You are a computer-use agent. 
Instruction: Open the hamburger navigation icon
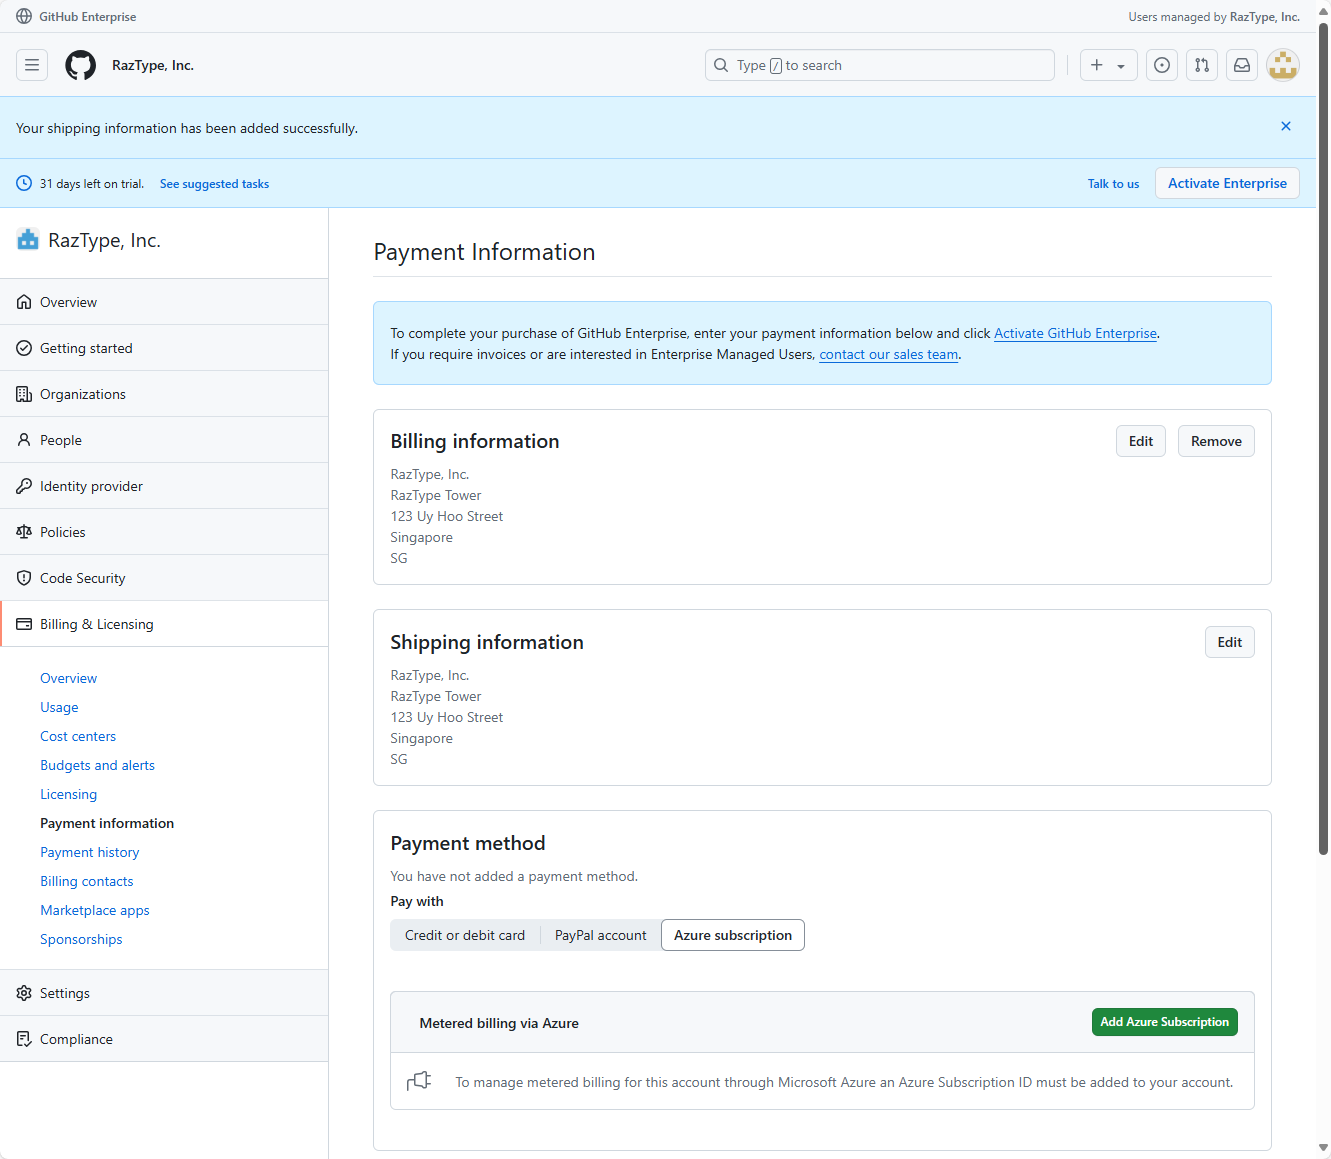tap(32, 64)
